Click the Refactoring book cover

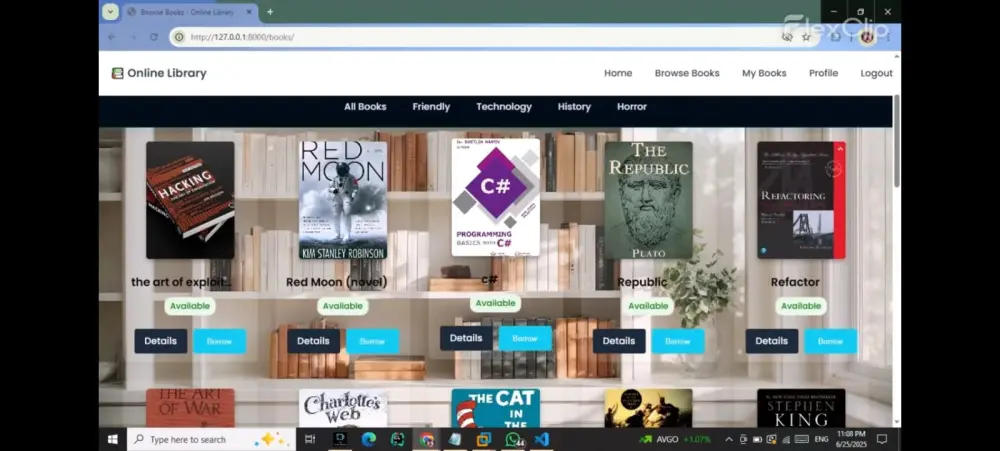point(801,200)
